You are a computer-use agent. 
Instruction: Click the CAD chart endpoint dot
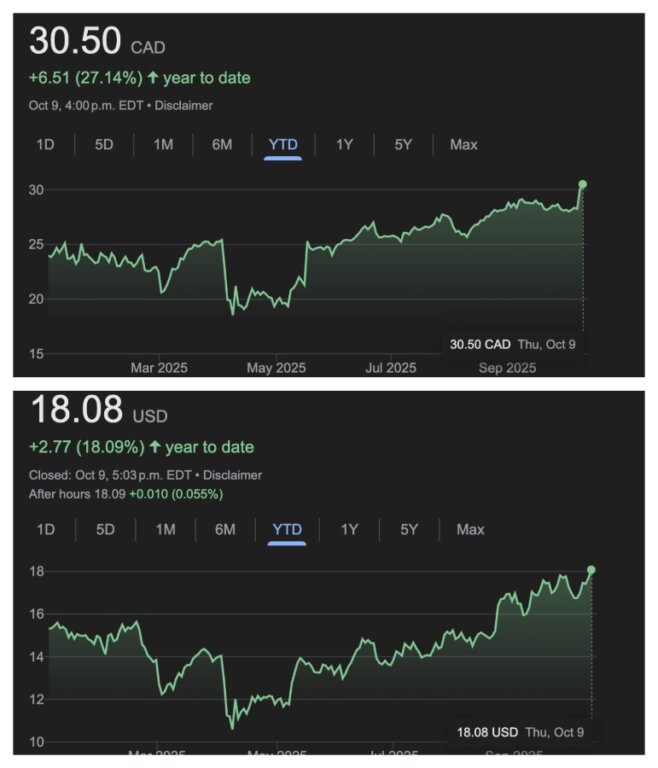(583, 184)
